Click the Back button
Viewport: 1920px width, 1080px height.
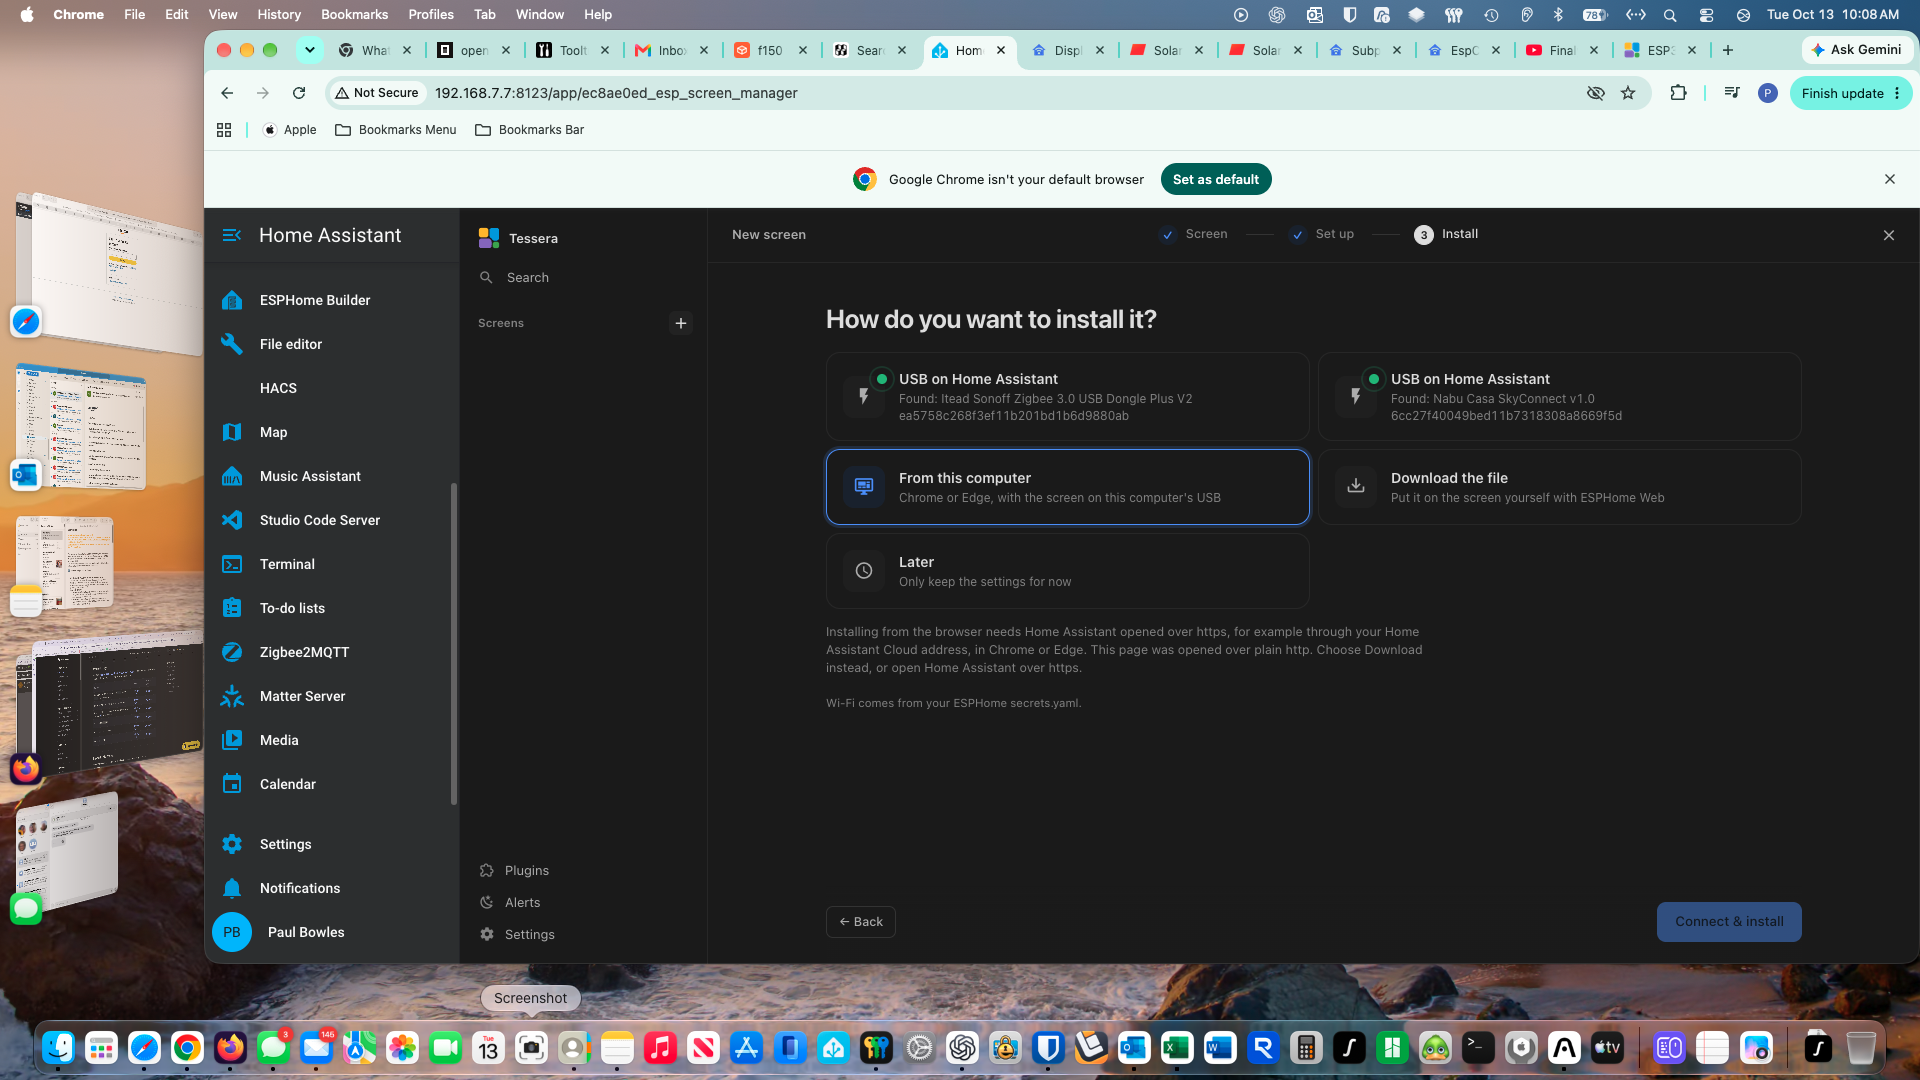pos(861,922)
